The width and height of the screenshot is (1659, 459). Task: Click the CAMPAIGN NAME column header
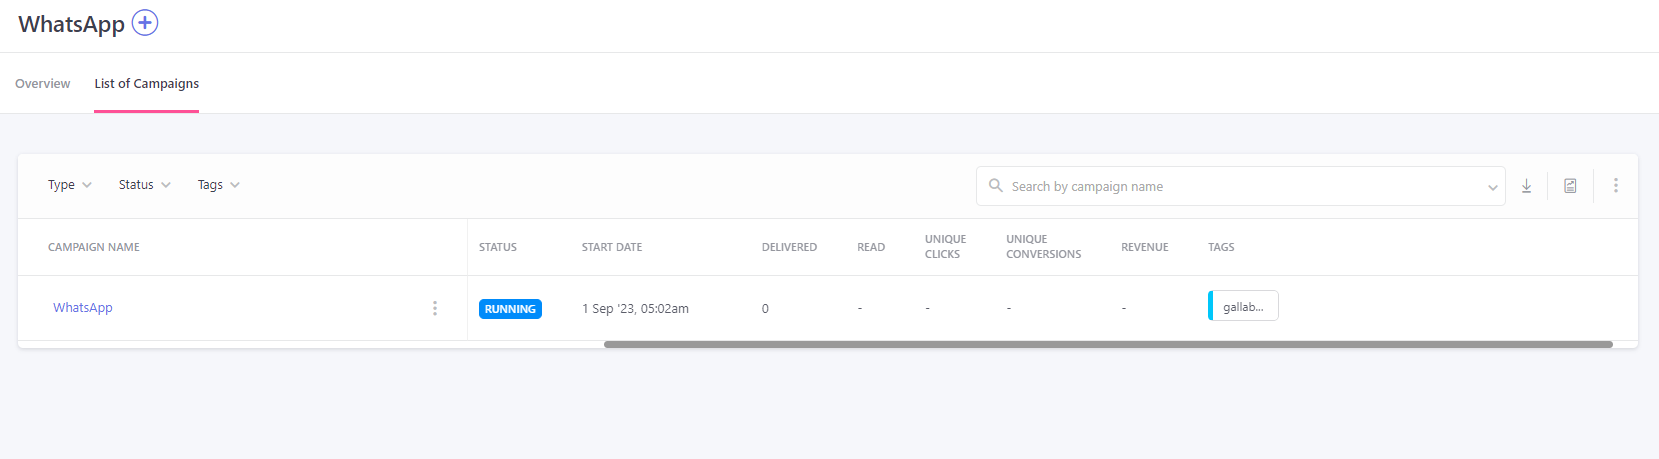(94, 247)
